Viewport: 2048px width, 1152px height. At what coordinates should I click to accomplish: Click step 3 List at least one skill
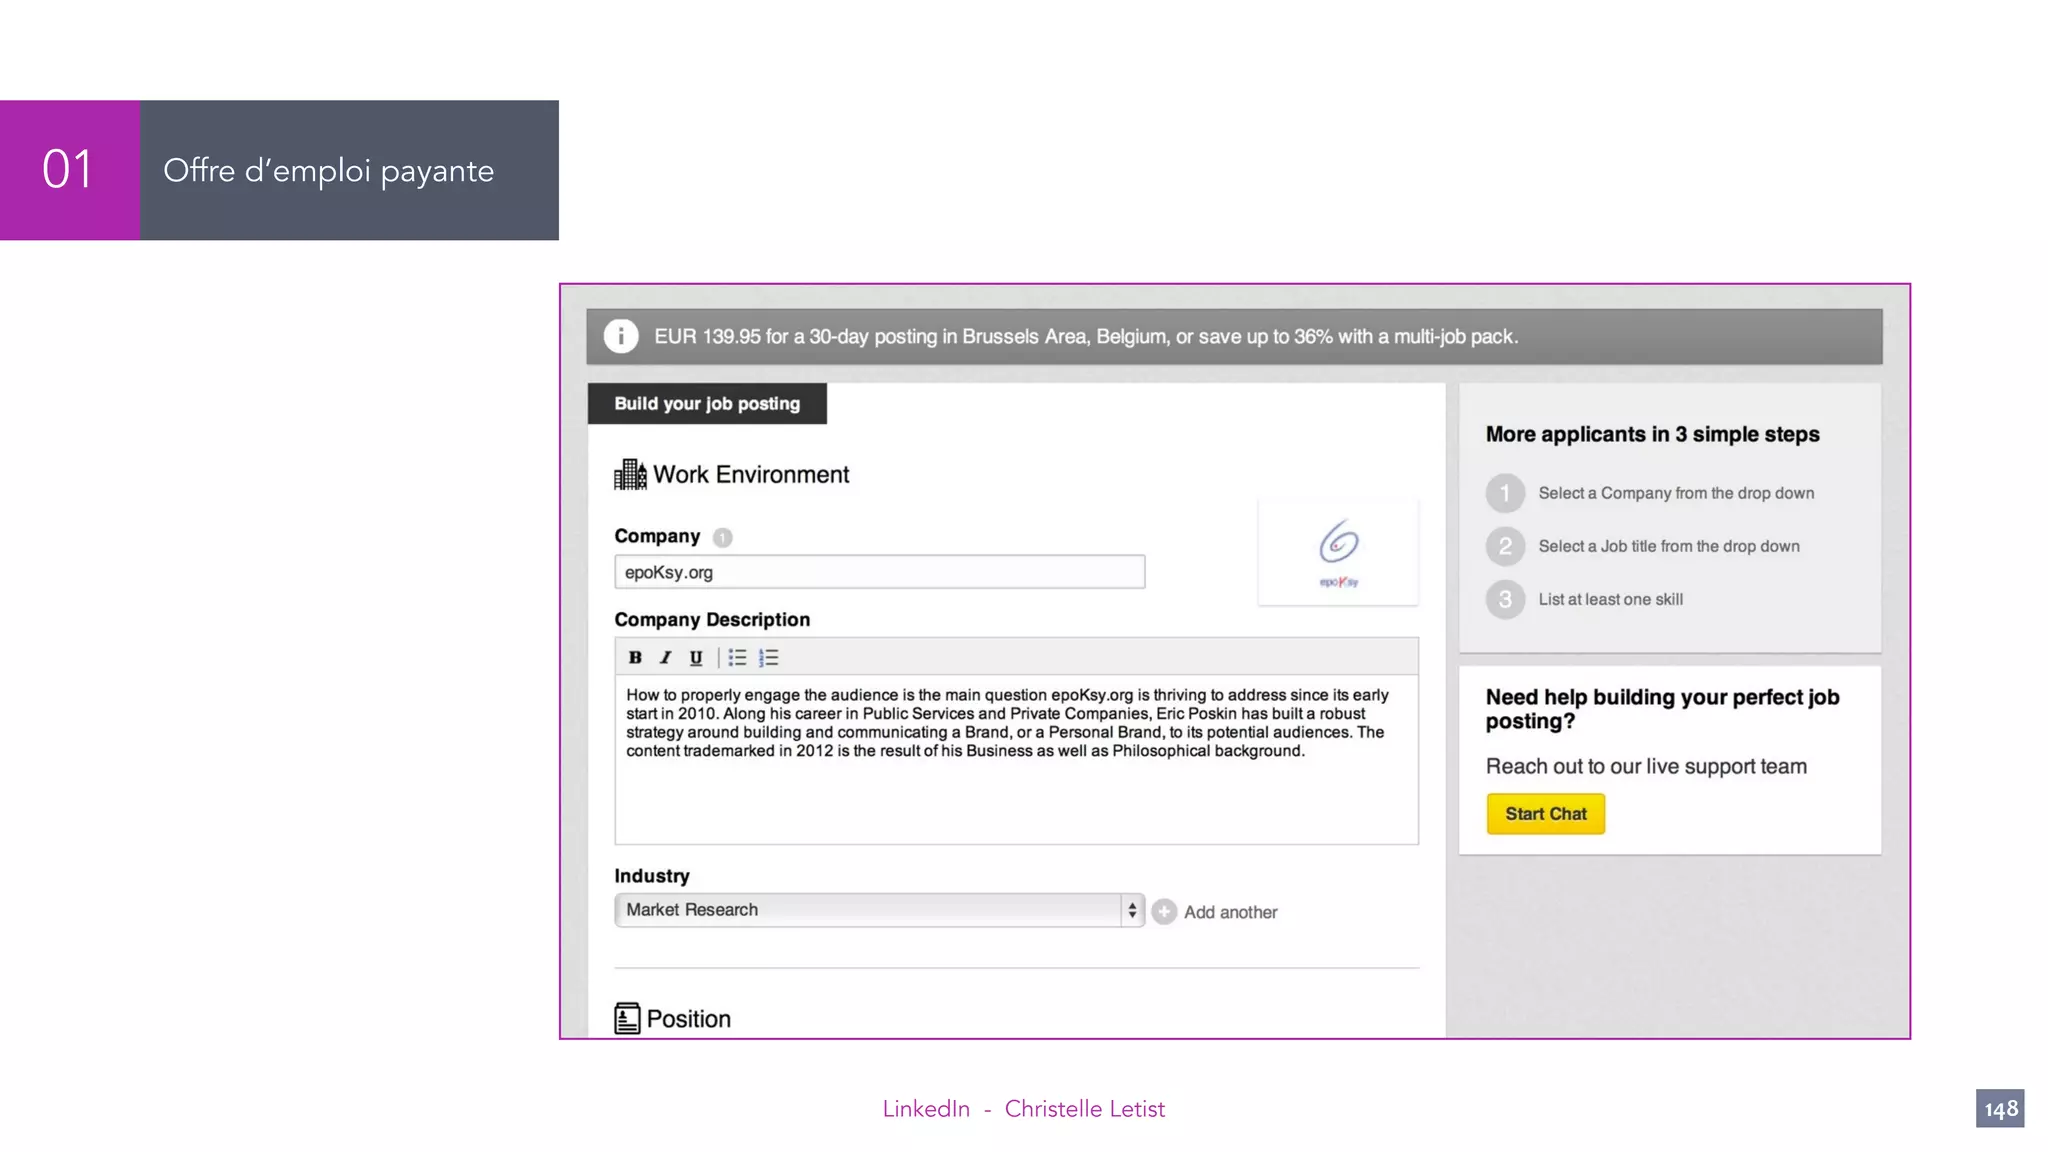pos(1610,599)
